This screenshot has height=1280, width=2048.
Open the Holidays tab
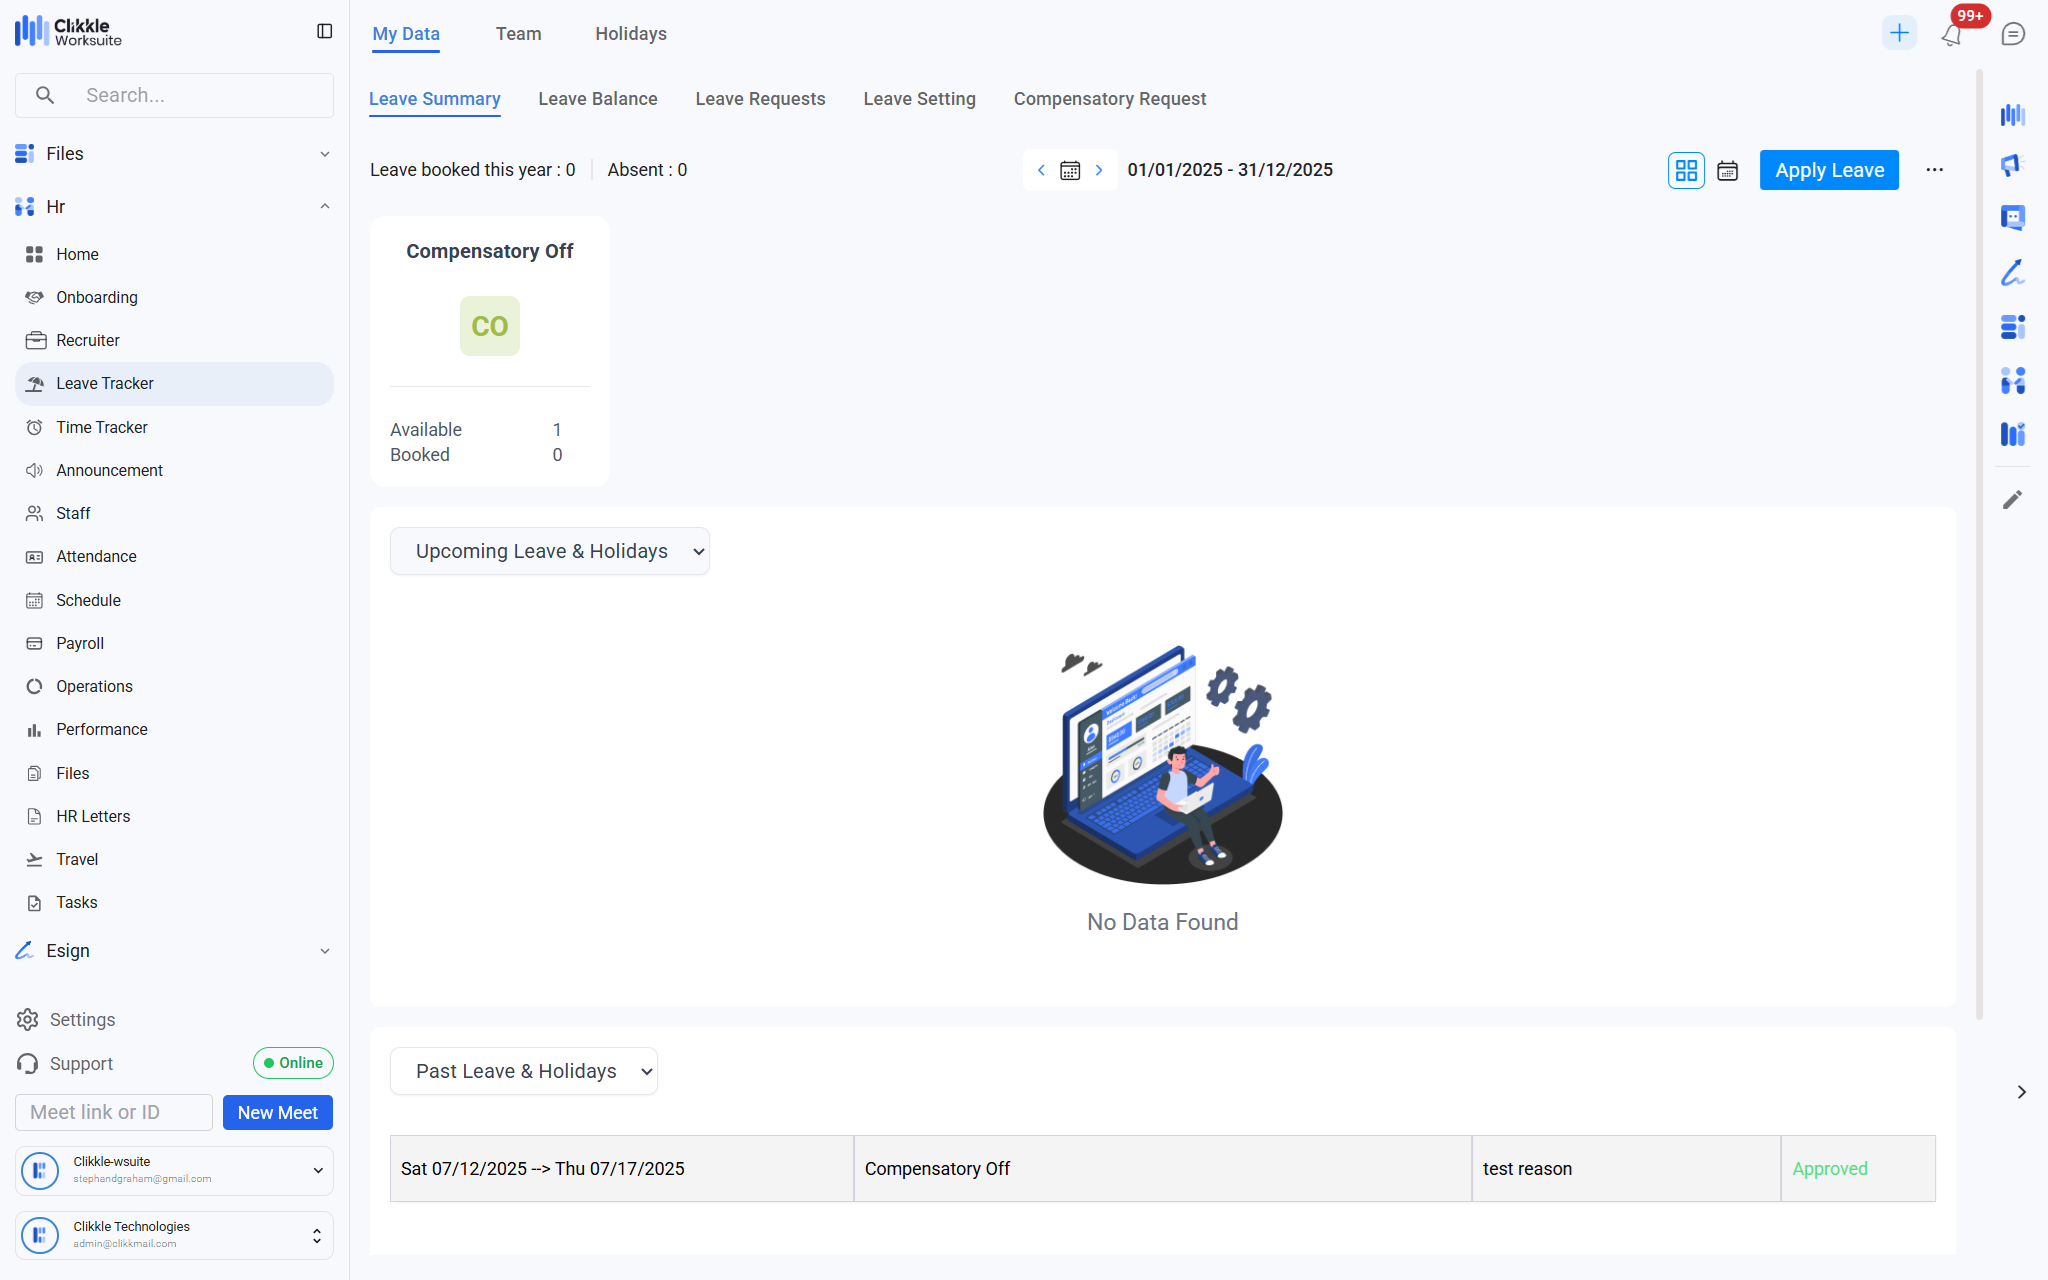tap(630, 34)
